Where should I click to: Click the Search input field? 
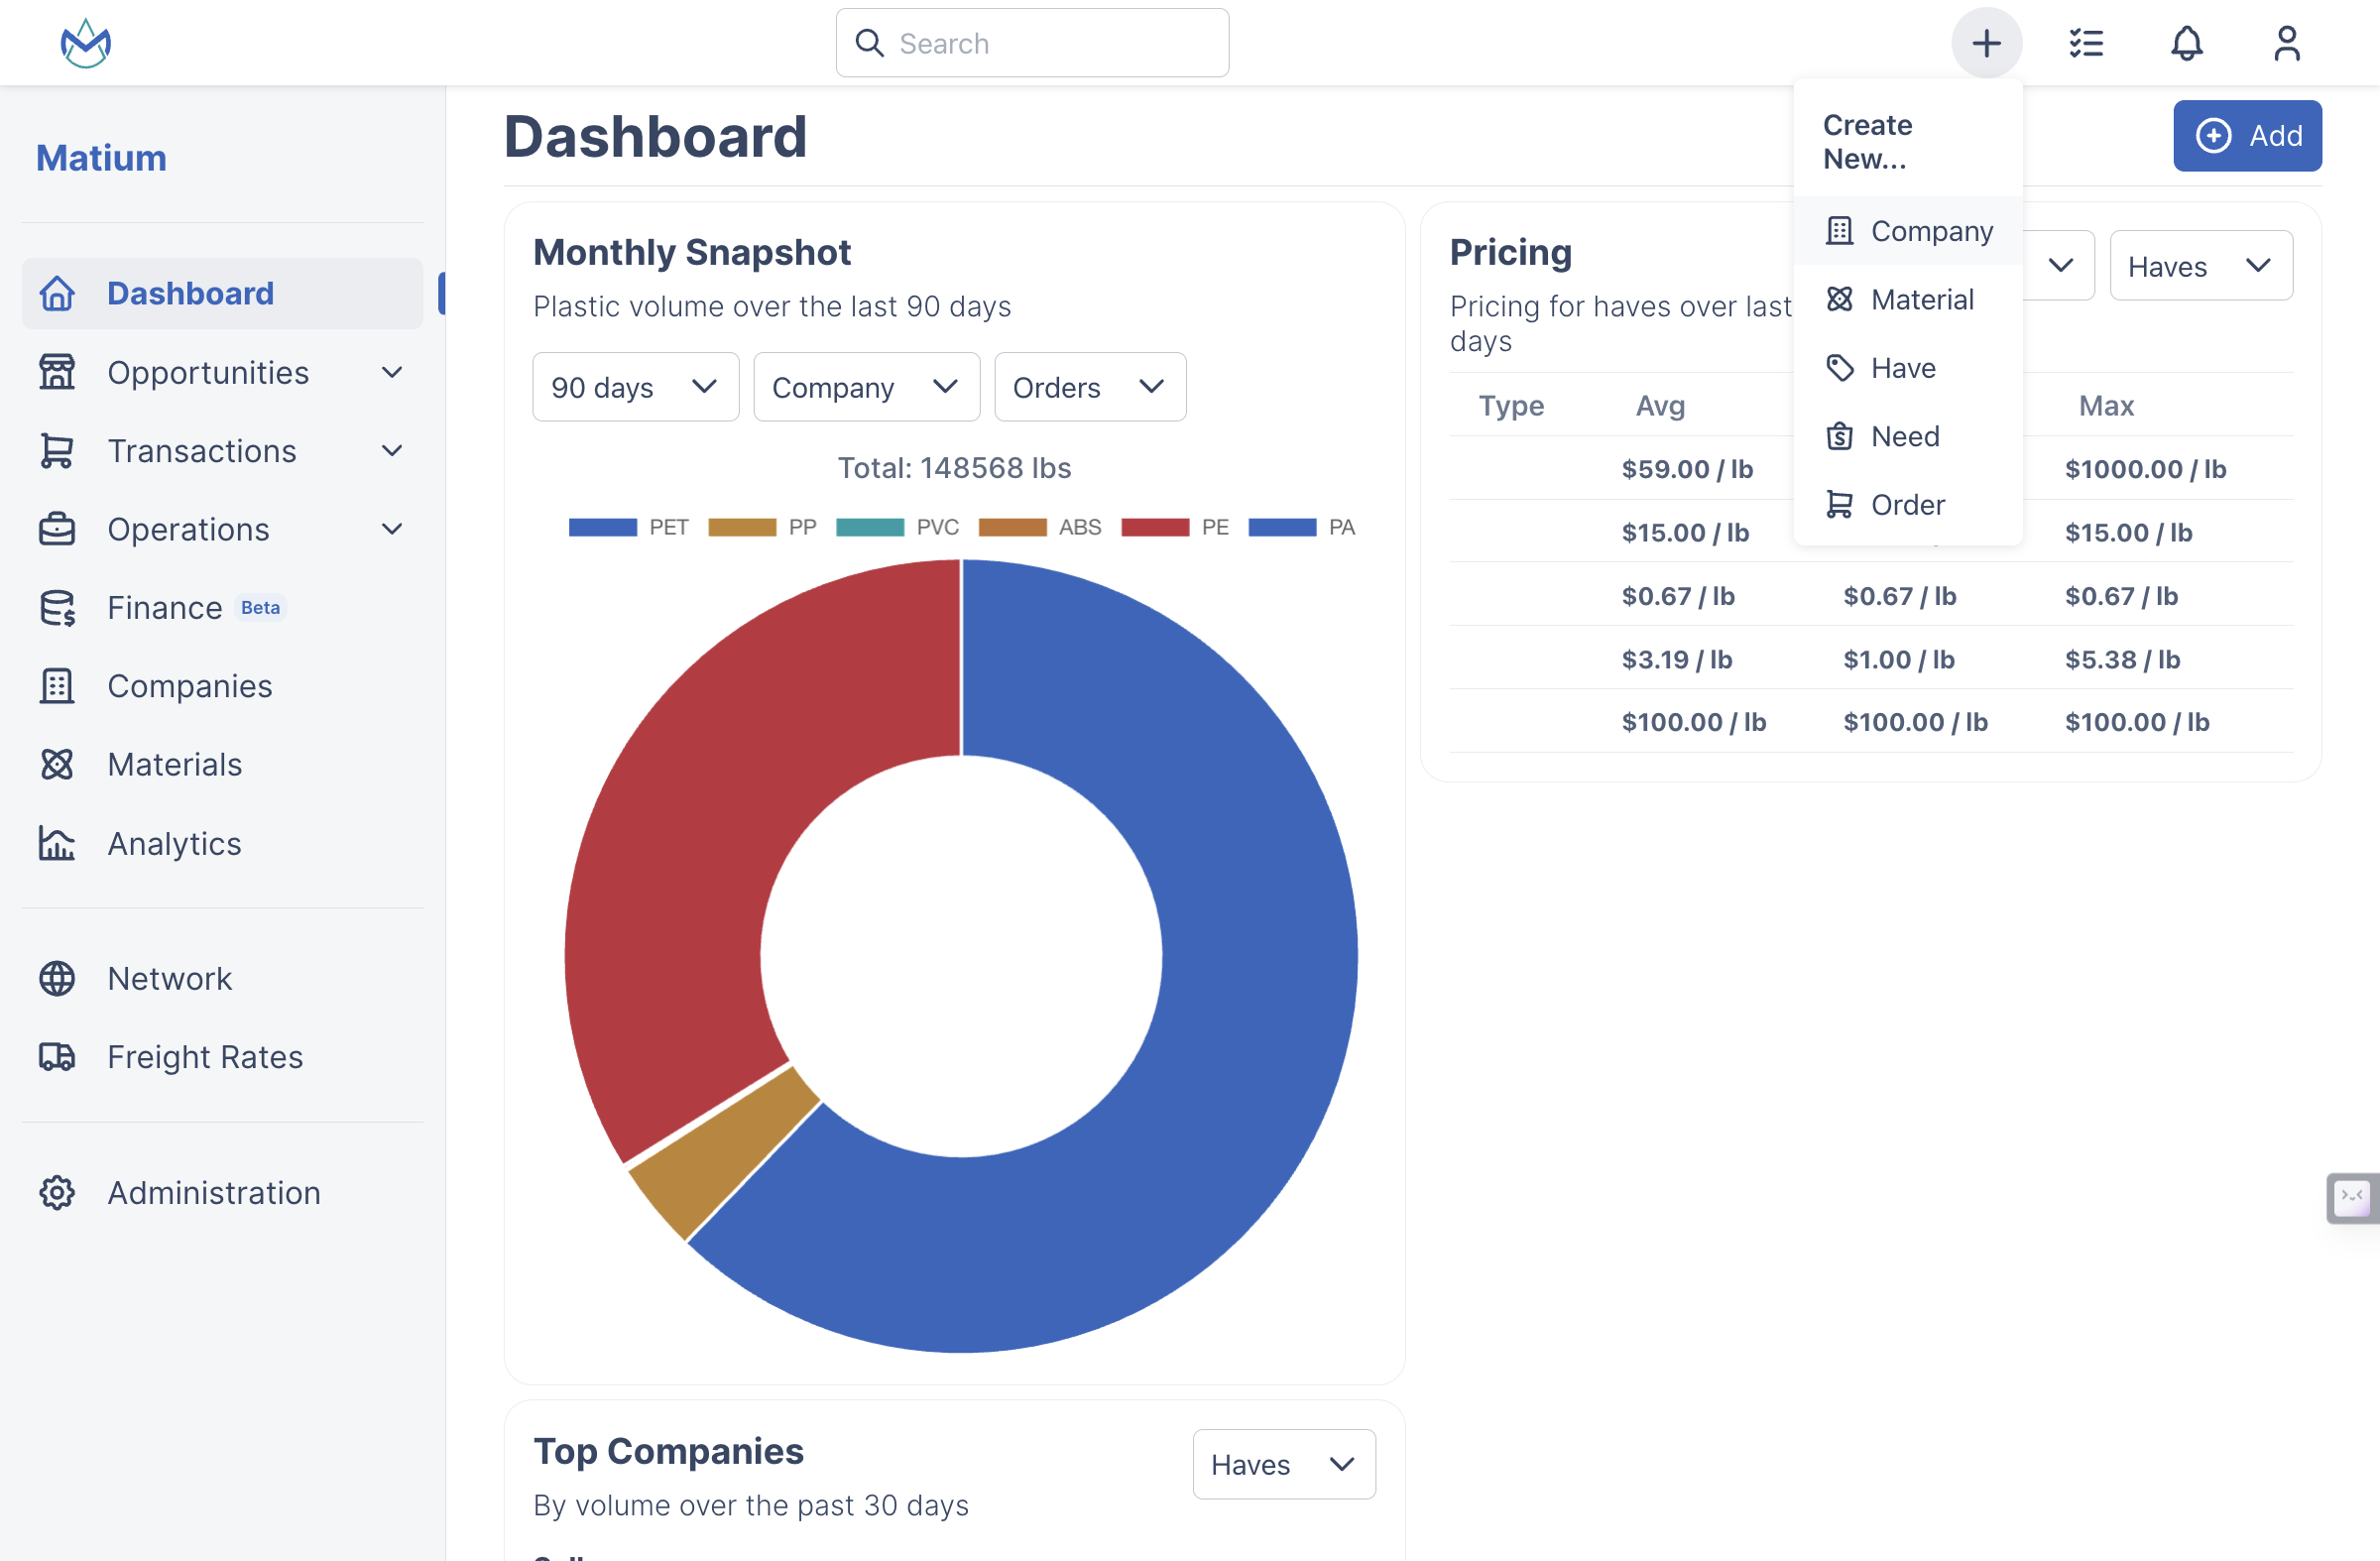1032,43
